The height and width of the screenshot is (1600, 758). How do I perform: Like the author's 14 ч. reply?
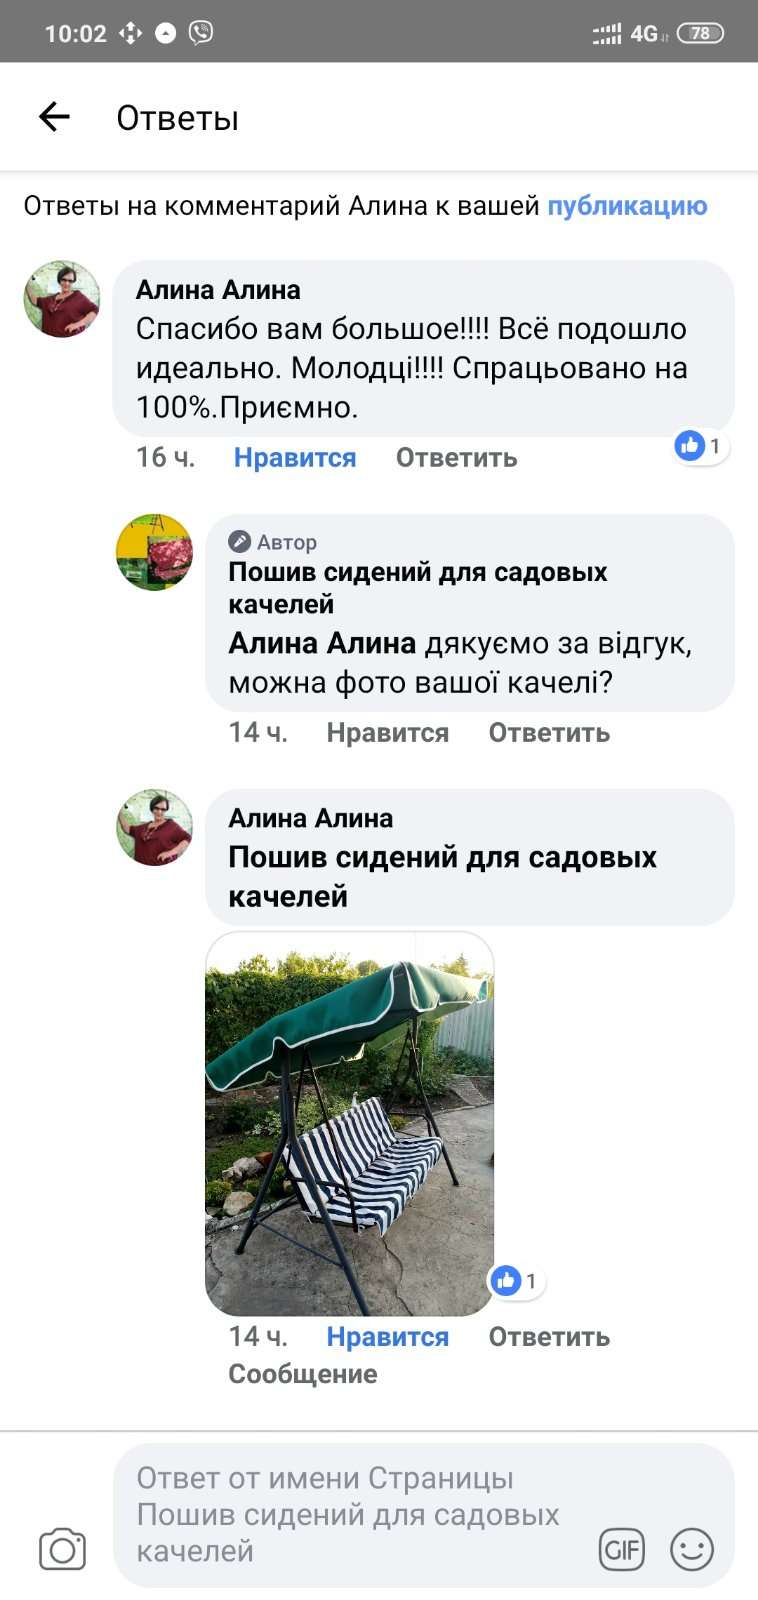388,733
